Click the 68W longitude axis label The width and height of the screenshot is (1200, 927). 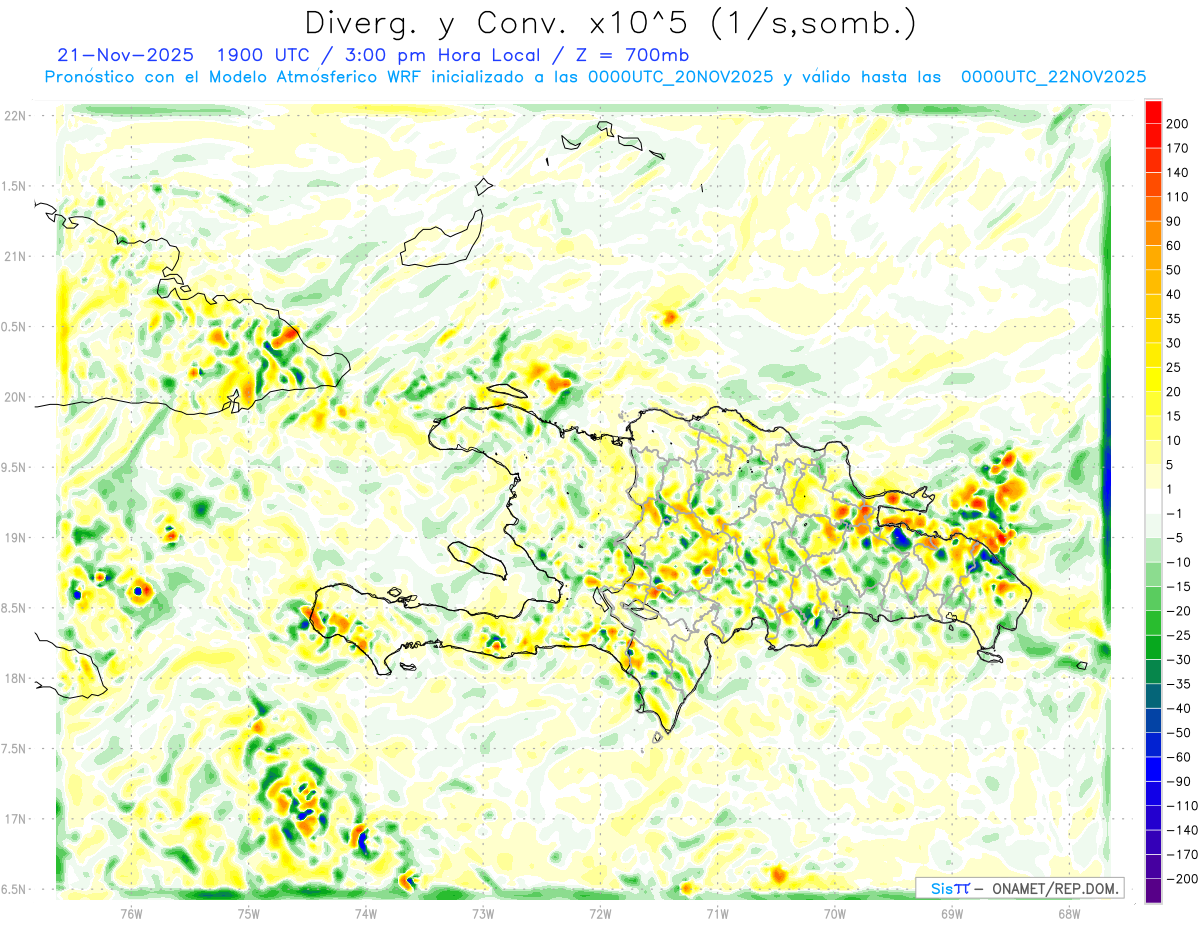point(1068,912)
